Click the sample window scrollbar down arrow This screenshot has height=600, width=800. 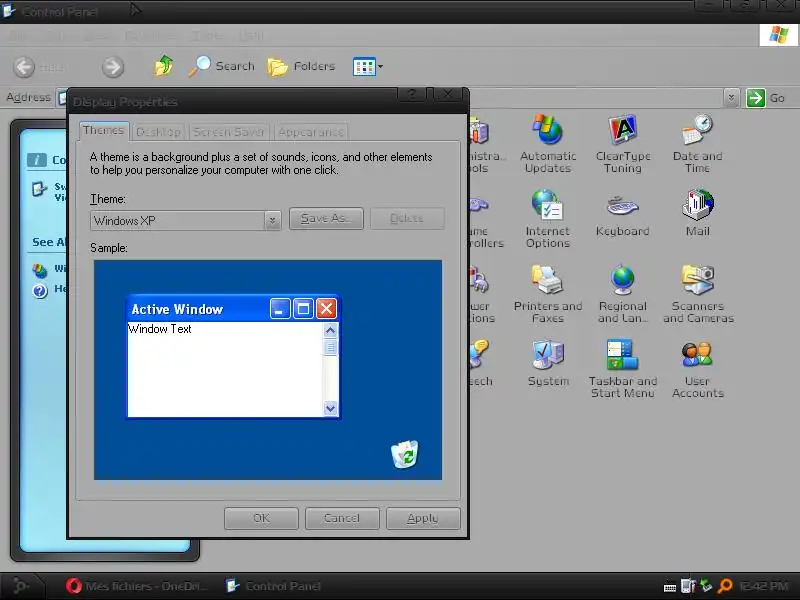click(x=330, y=408)
